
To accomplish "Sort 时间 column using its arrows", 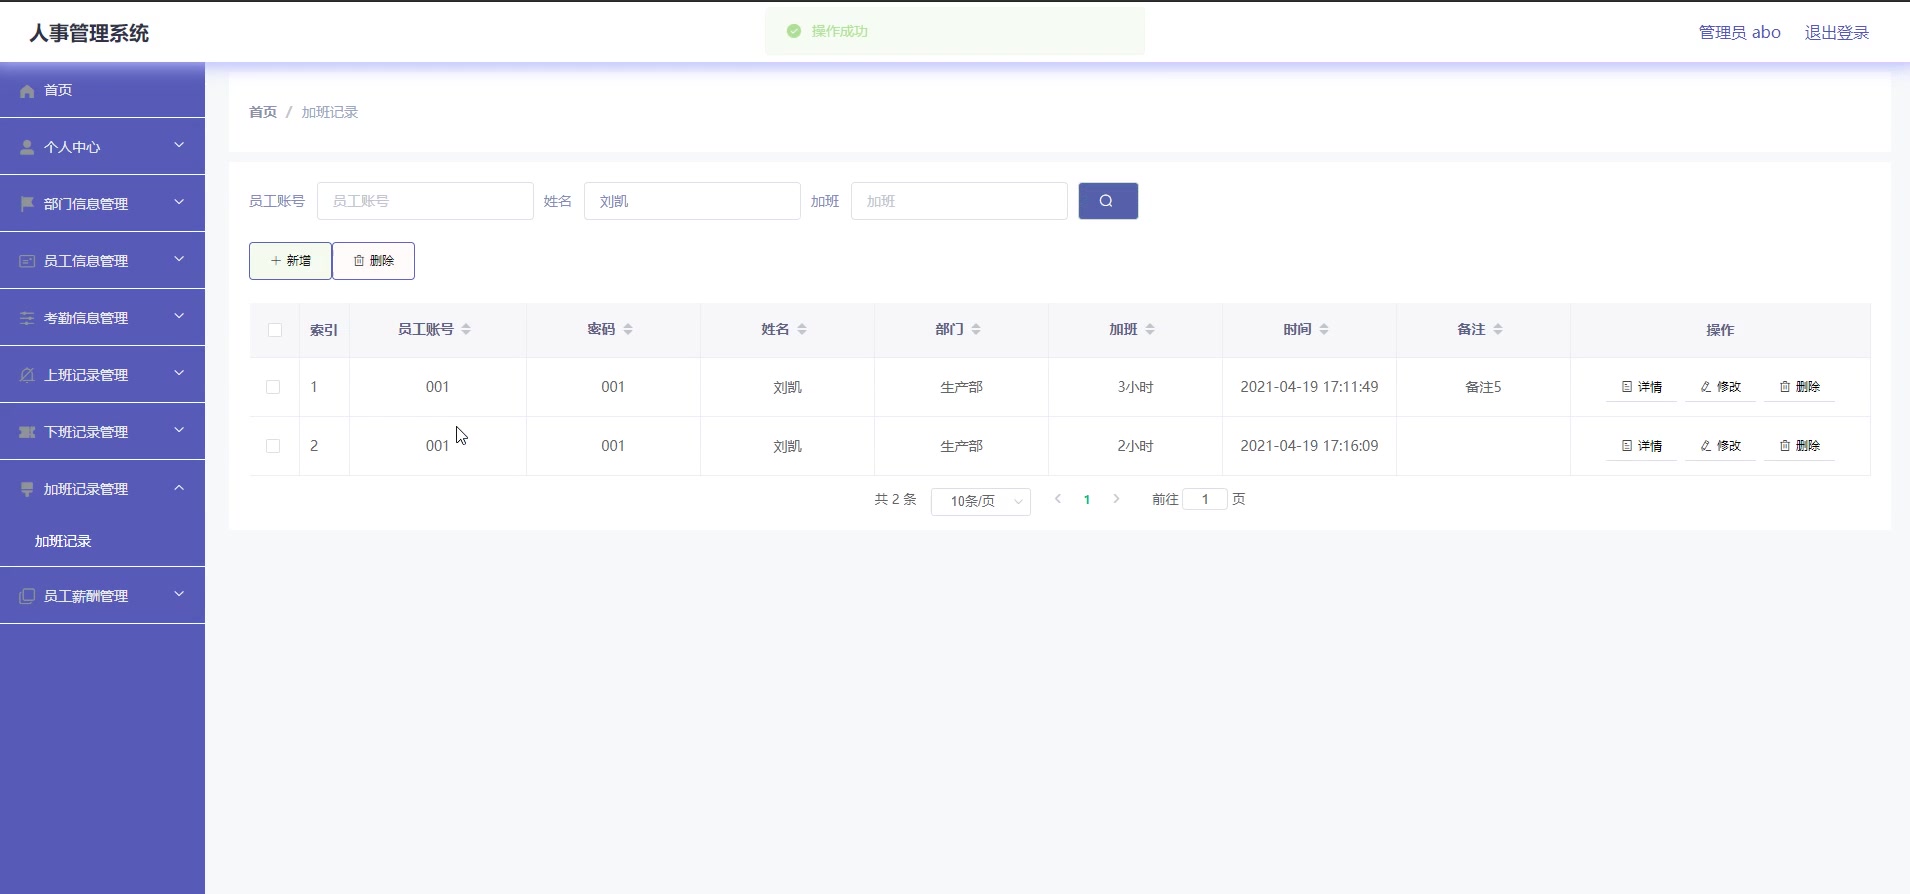I will 1324,329.
